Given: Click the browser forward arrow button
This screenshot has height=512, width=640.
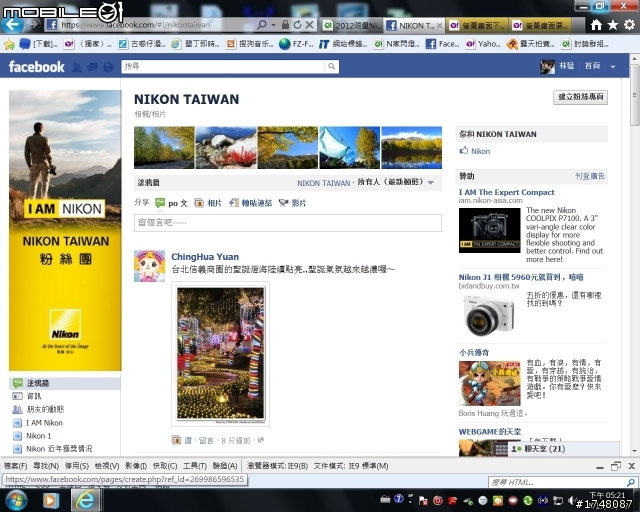Looking at the screenshot, I should [x=32, y=25].
